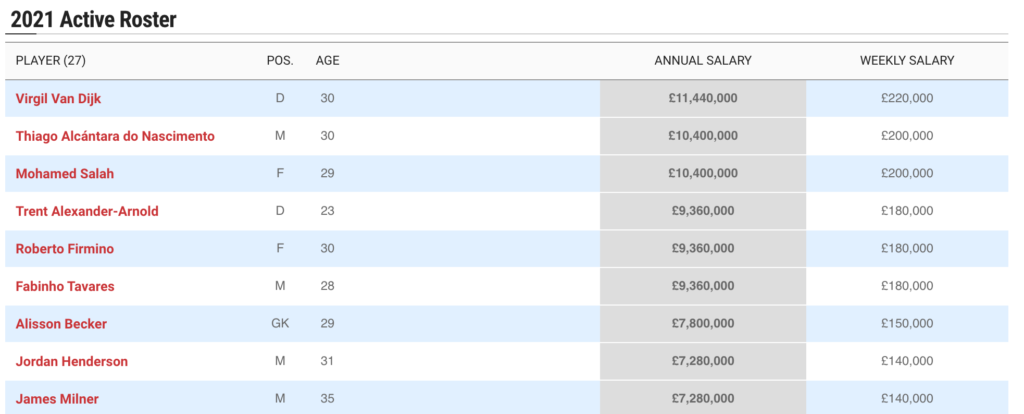Select James Milner's age 35 cell

pyautogui.click(x=327, y=399)
